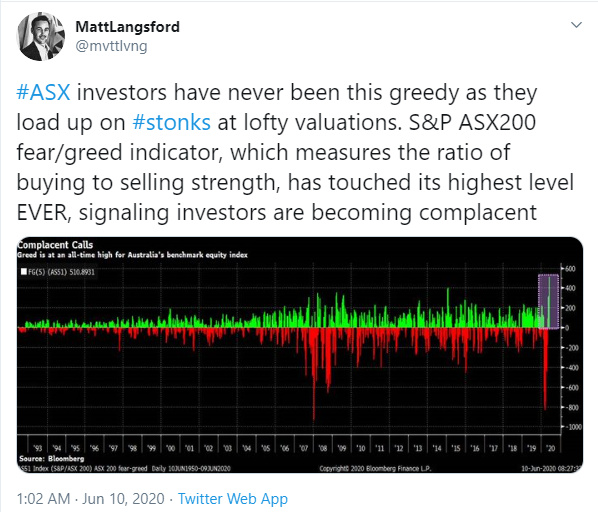Click the 600 value on y-axis

point(570,269)
